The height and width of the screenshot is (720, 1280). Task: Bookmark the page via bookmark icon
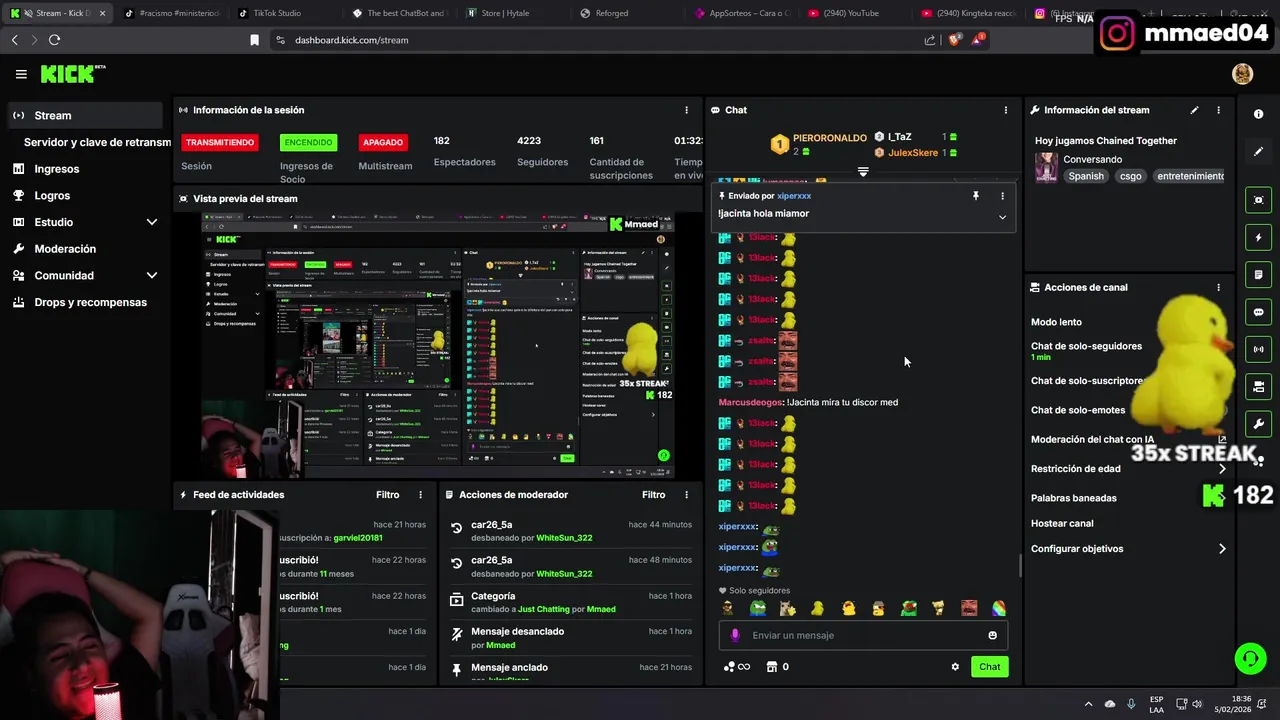[254, 40]
